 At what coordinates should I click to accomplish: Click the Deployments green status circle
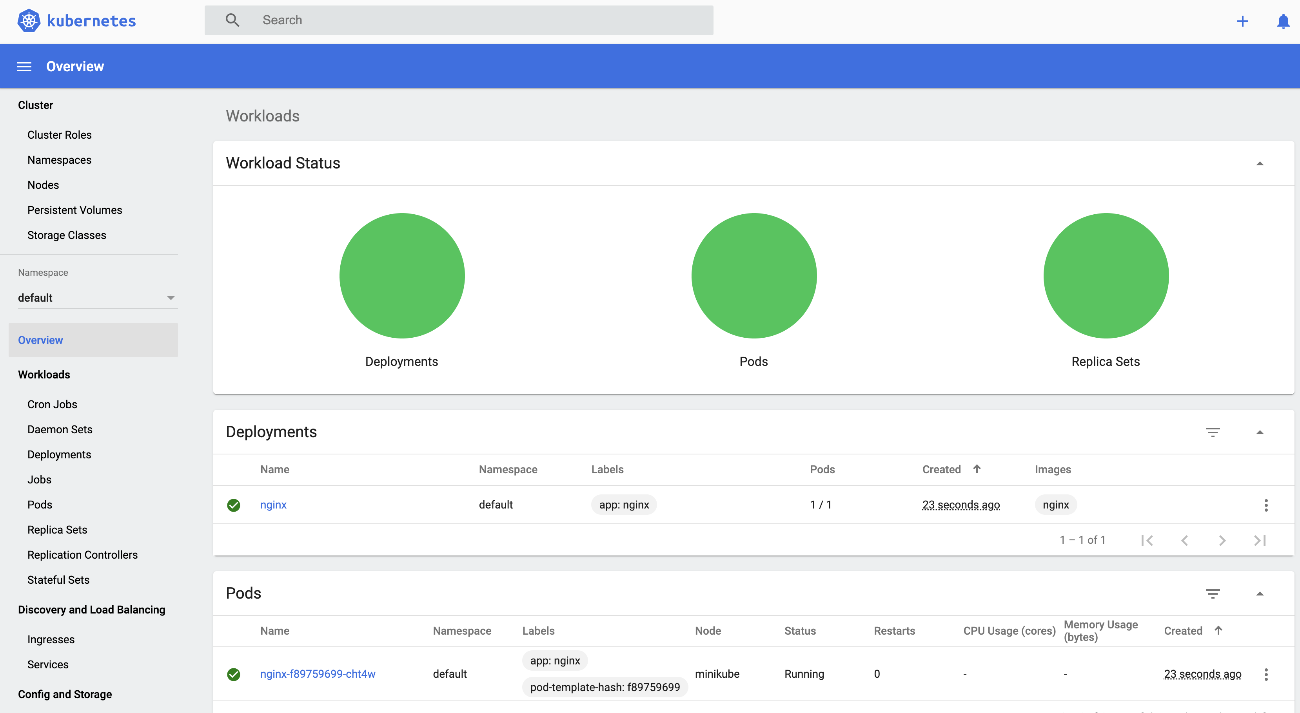coord(402,275)
